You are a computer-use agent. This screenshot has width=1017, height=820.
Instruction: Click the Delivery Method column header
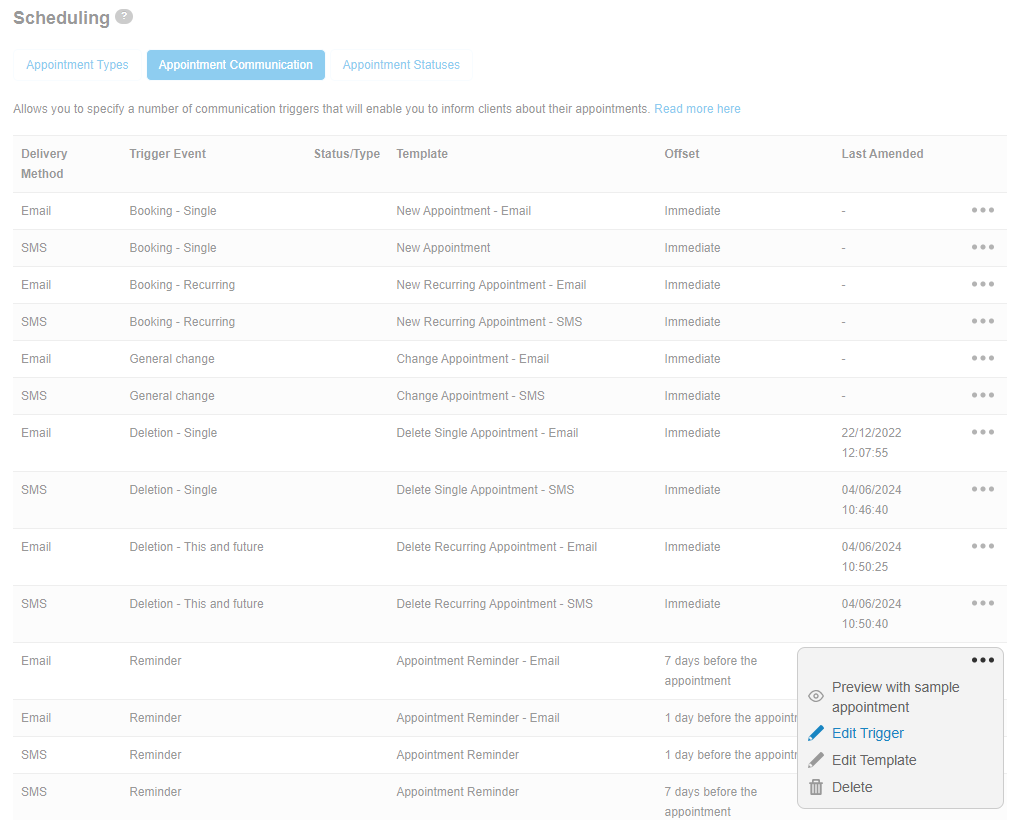point(44,163)
